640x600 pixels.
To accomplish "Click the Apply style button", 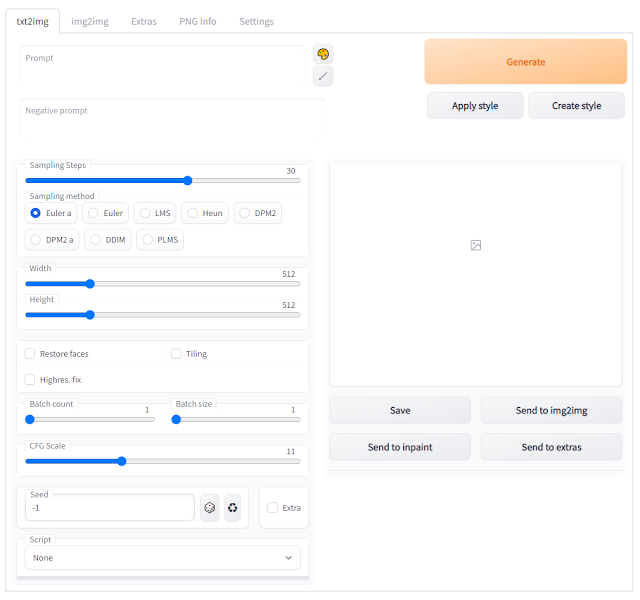I will 475,106.
